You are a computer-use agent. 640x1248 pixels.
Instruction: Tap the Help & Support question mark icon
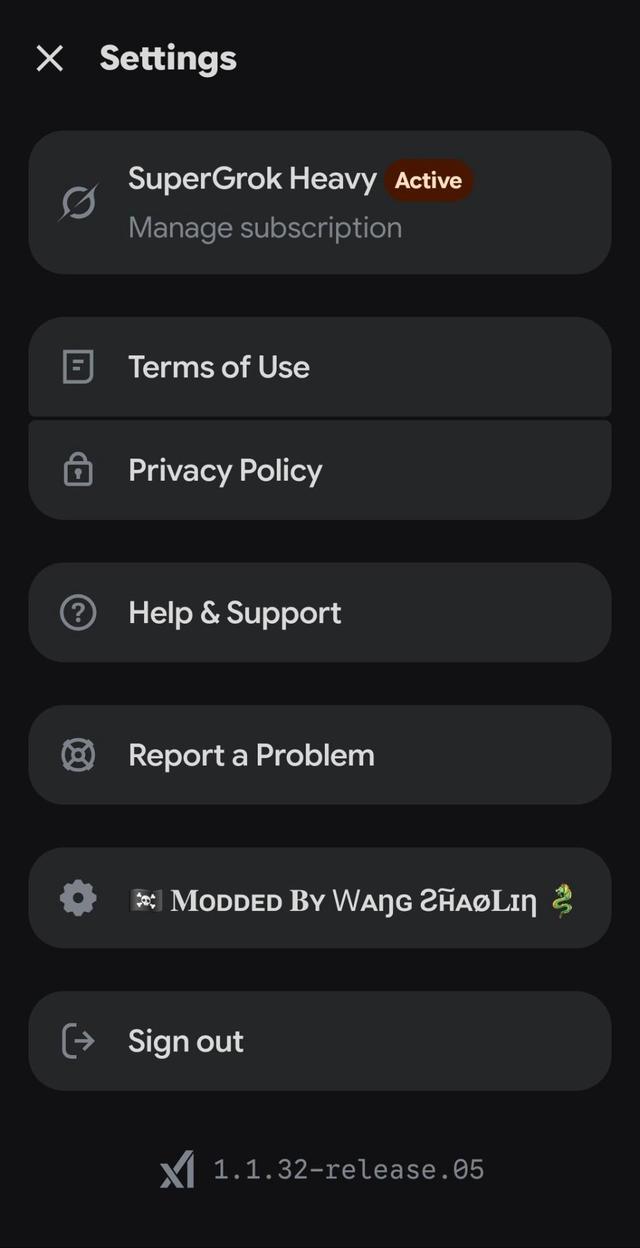79,612
